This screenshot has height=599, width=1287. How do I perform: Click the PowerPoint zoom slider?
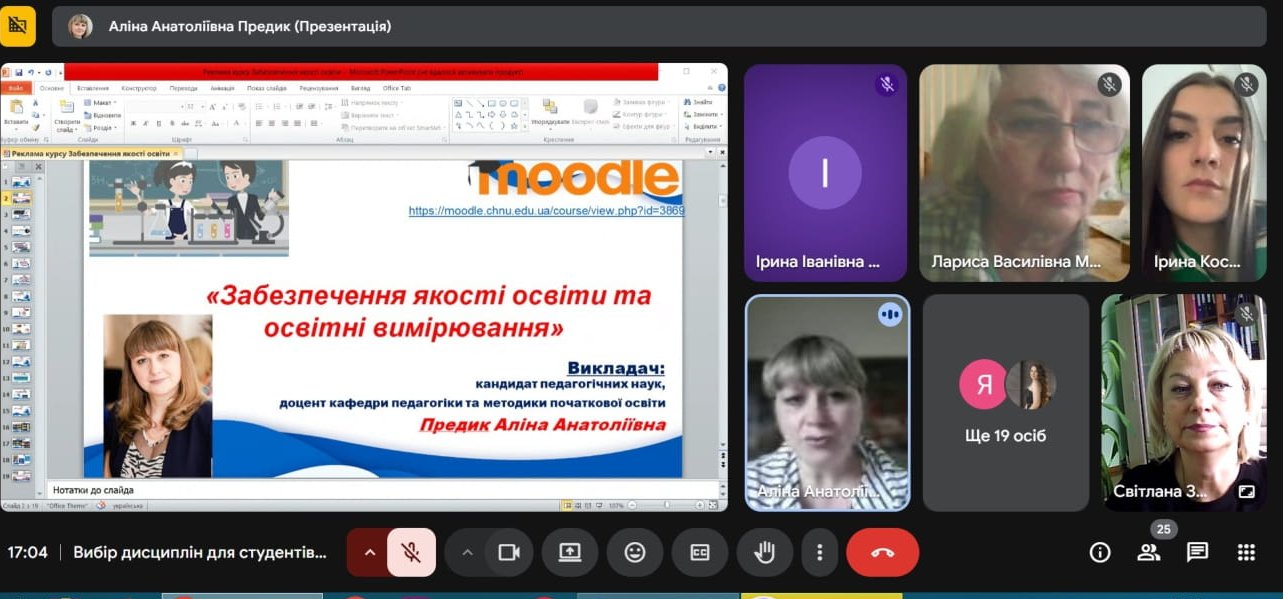tap(667, 505)
